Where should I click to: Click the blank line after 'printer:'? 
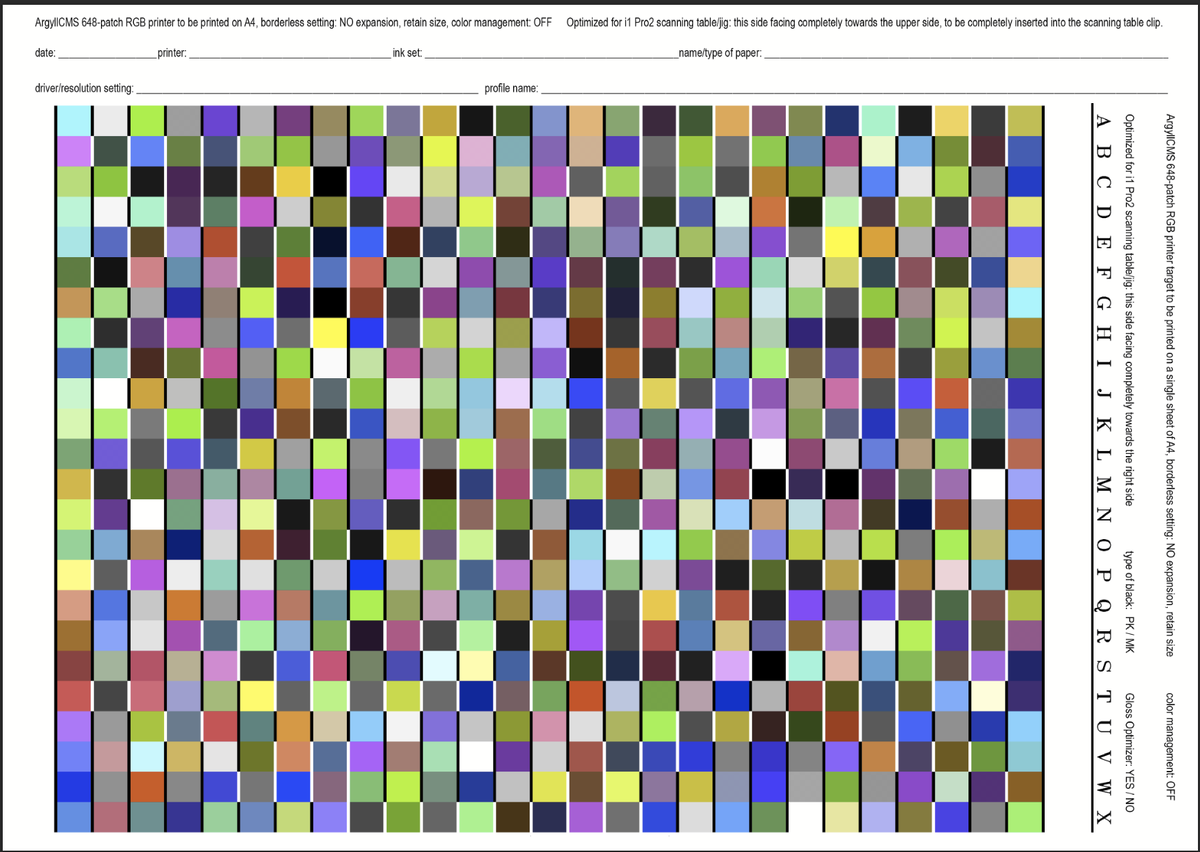point(290,53)
